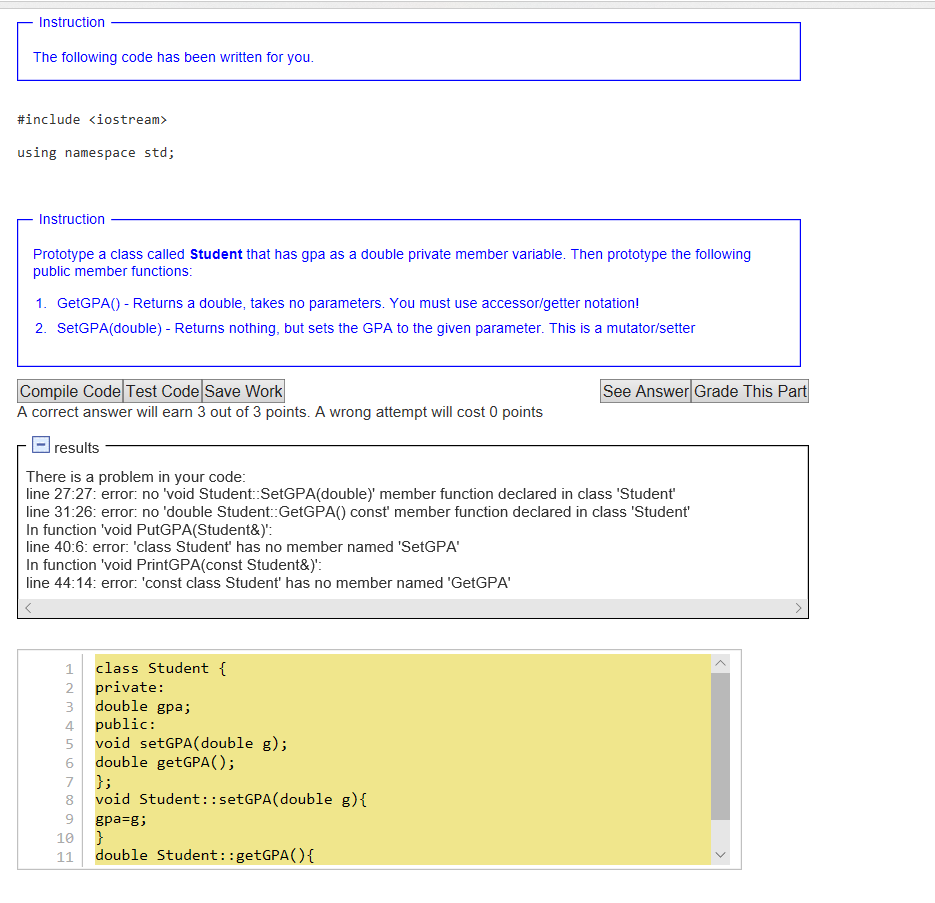
Task: Submit with the Grade This Part button
Action: [750, 391]
